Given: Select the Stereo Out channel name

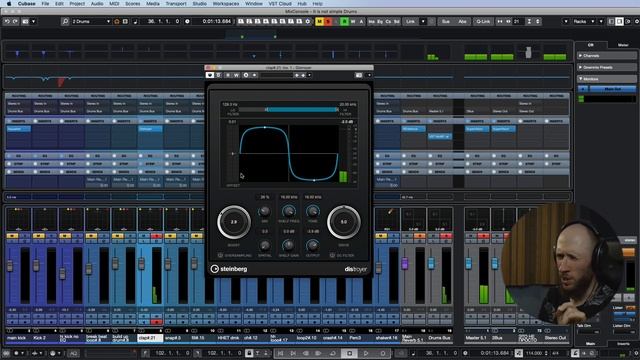Looking at the screenshot, I should (x=555, y=338).
